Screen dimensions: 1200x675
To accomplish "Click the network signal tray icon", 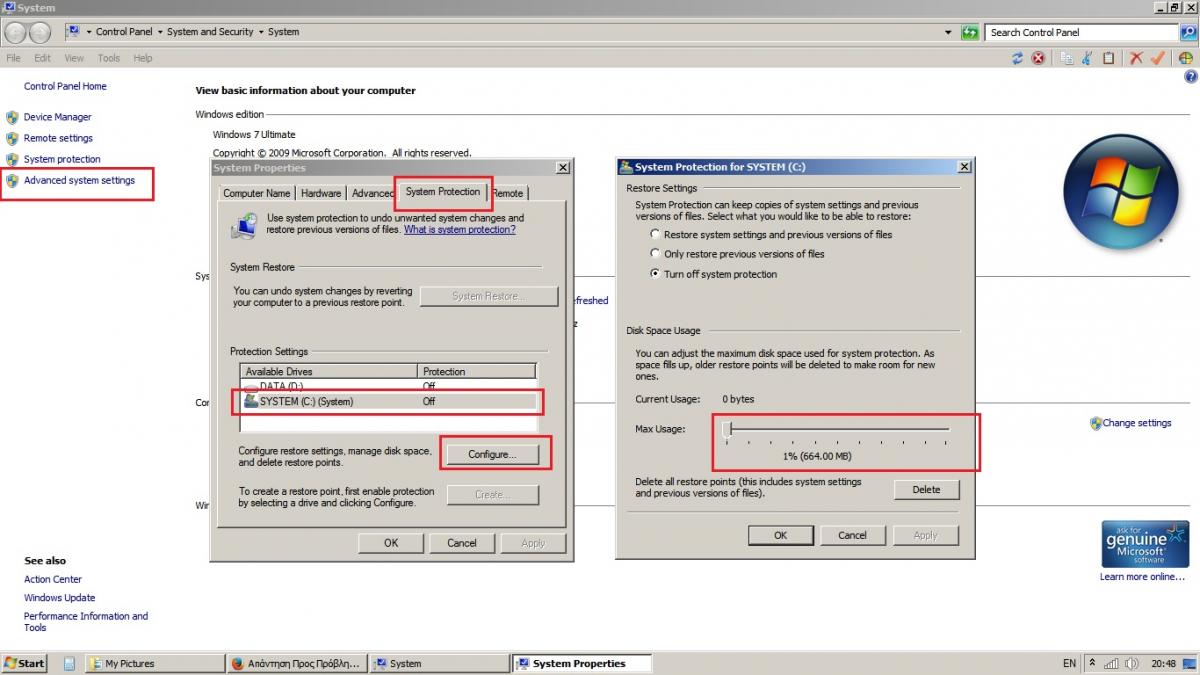I will tap(1112, 663).
